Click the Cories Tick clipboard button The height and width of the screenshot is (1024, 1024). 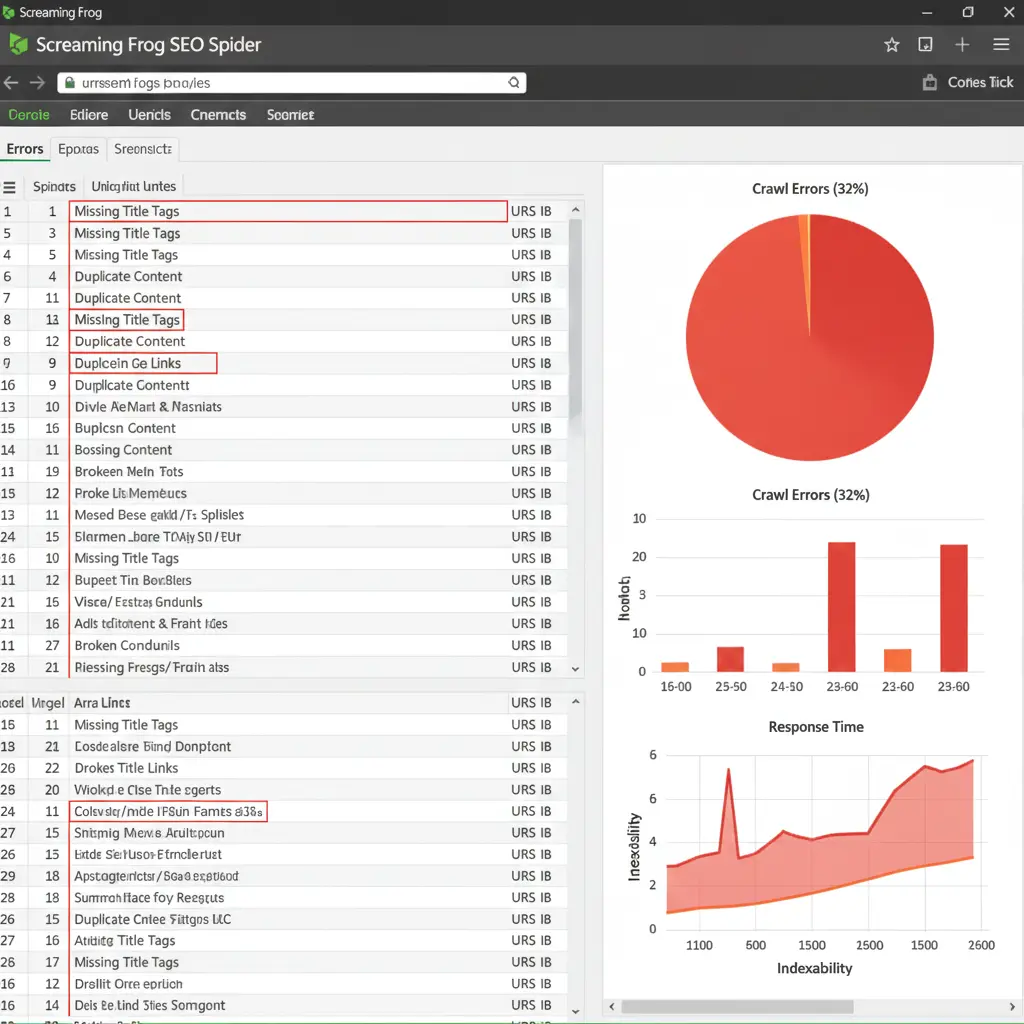coord(968,83)
